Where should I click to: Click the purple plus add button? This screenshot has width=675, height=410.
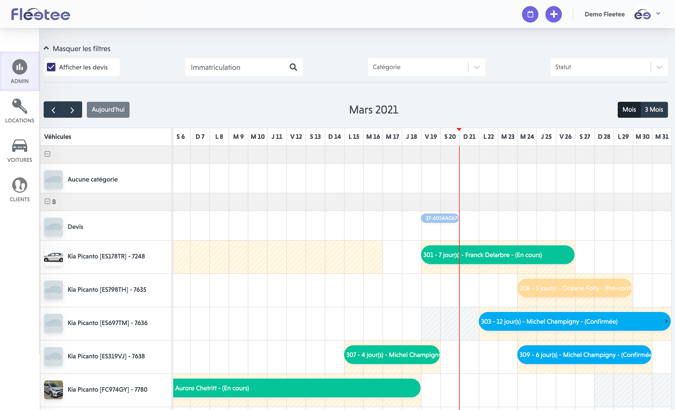554,14
